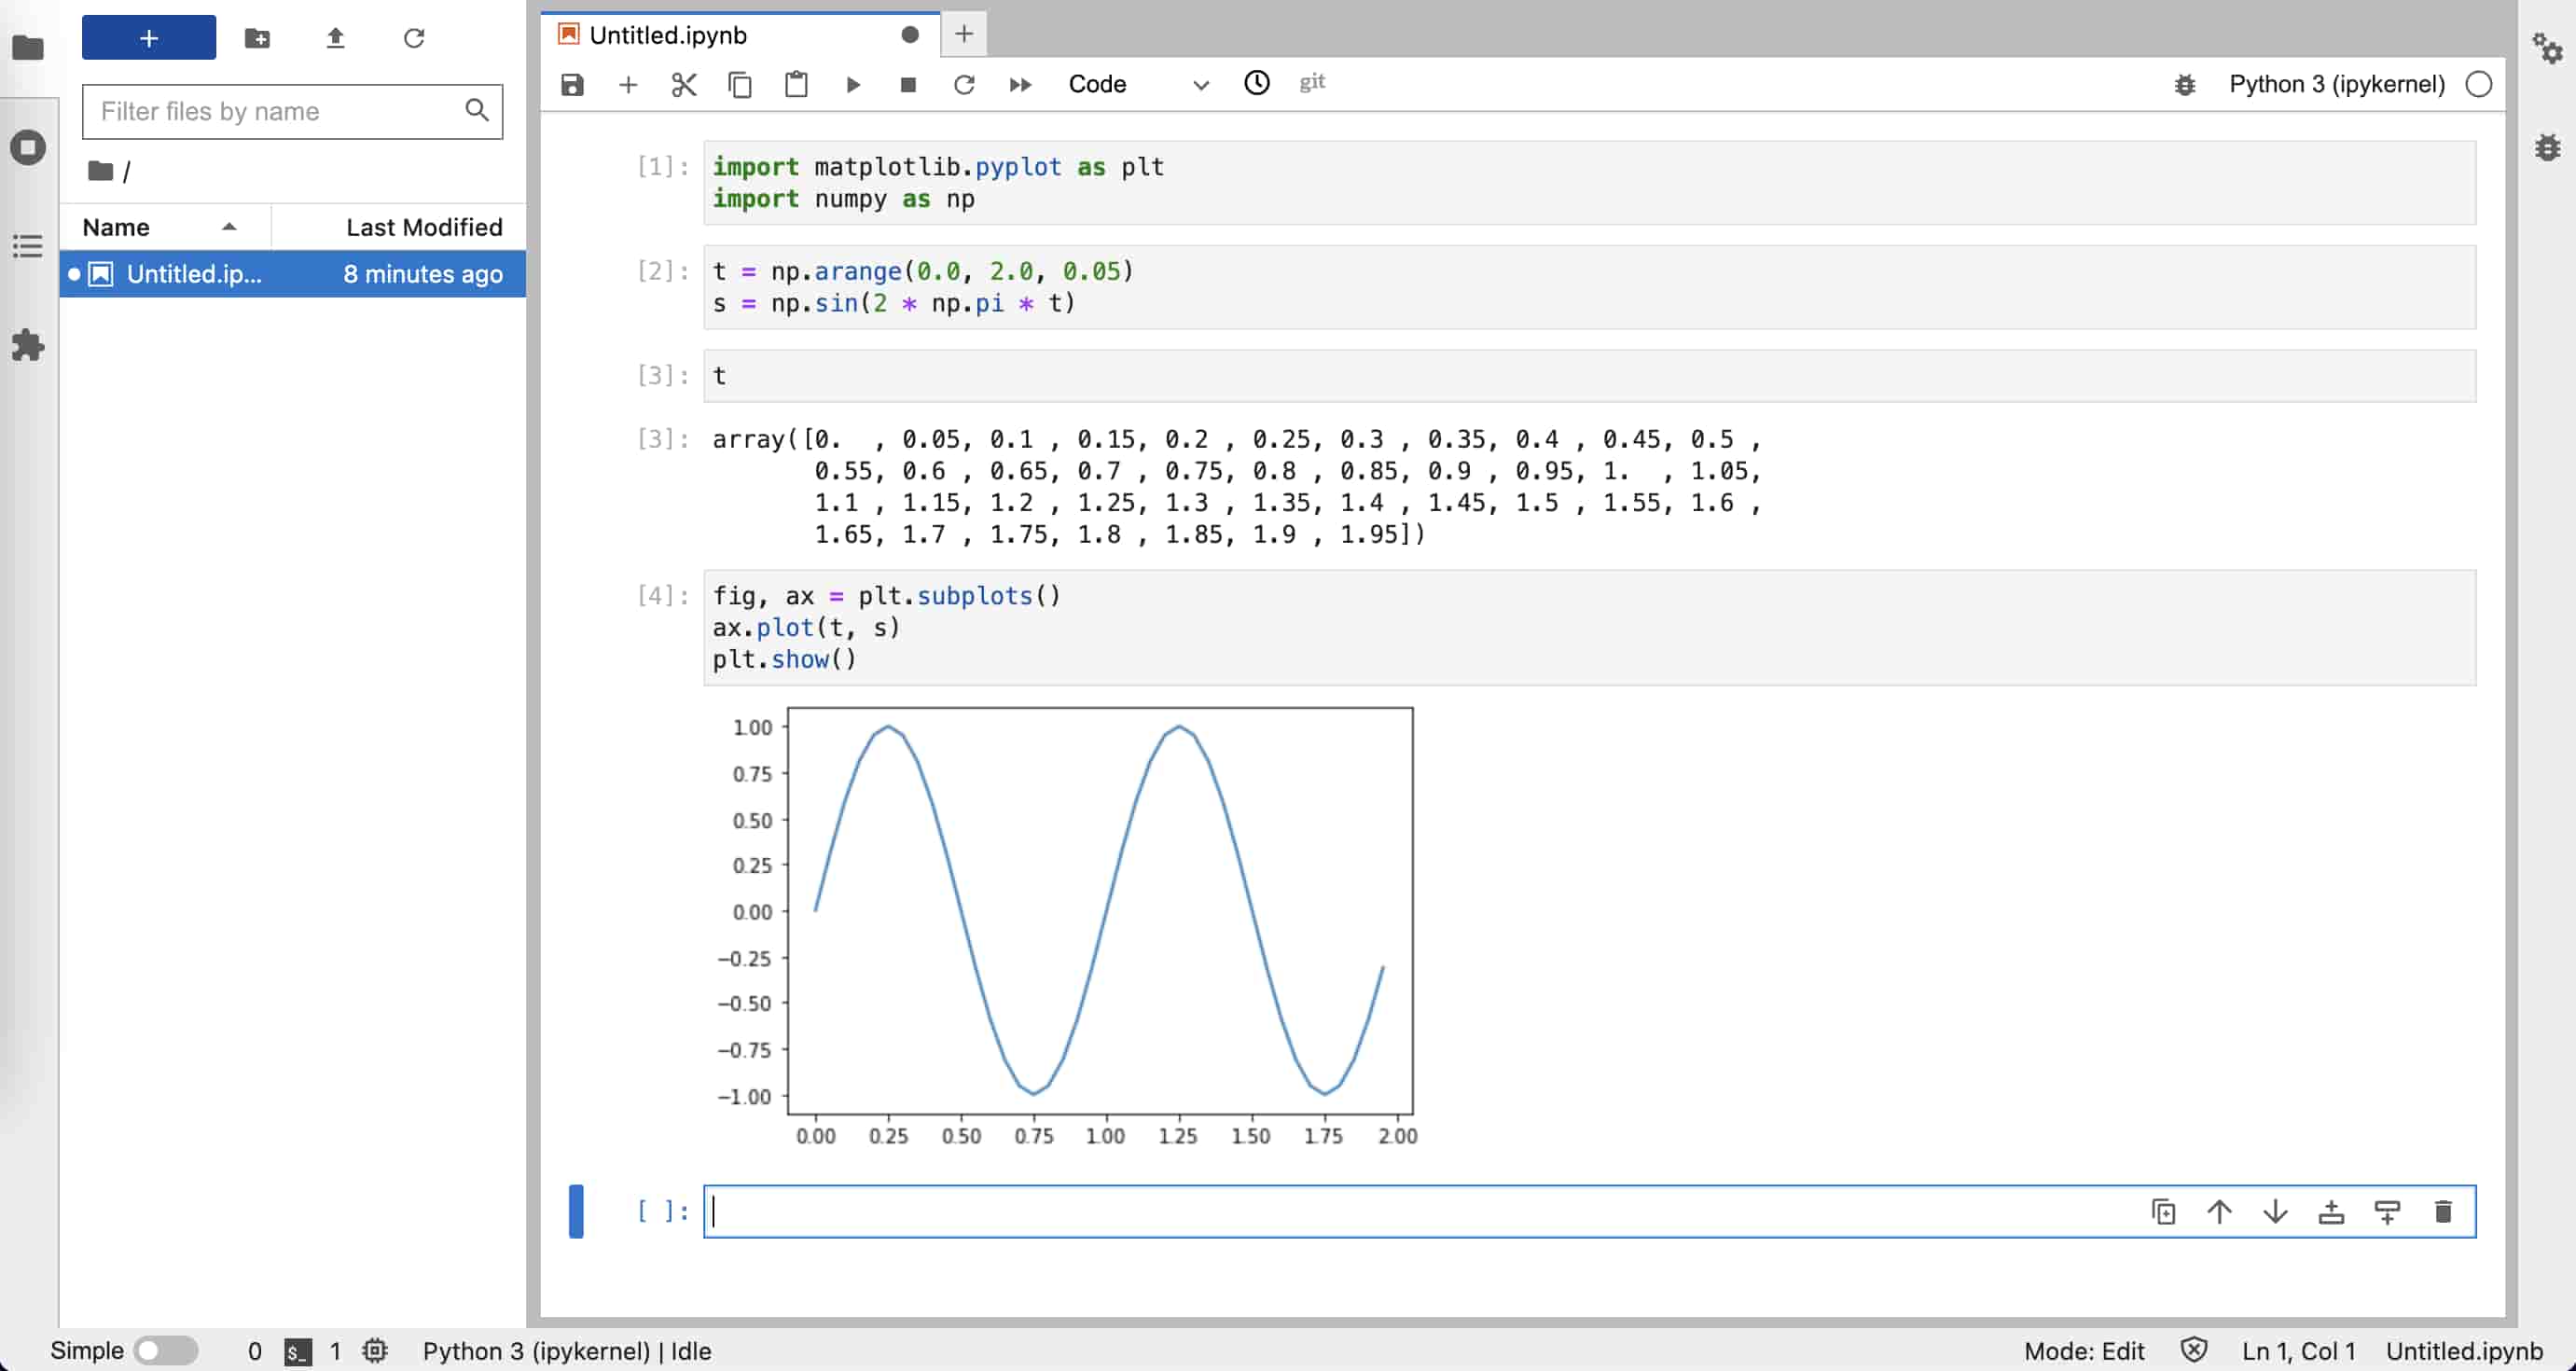The width and height of the screenshot is (2576, 1371).
Task: Sort files by Last Modified column
Action: 400,227
